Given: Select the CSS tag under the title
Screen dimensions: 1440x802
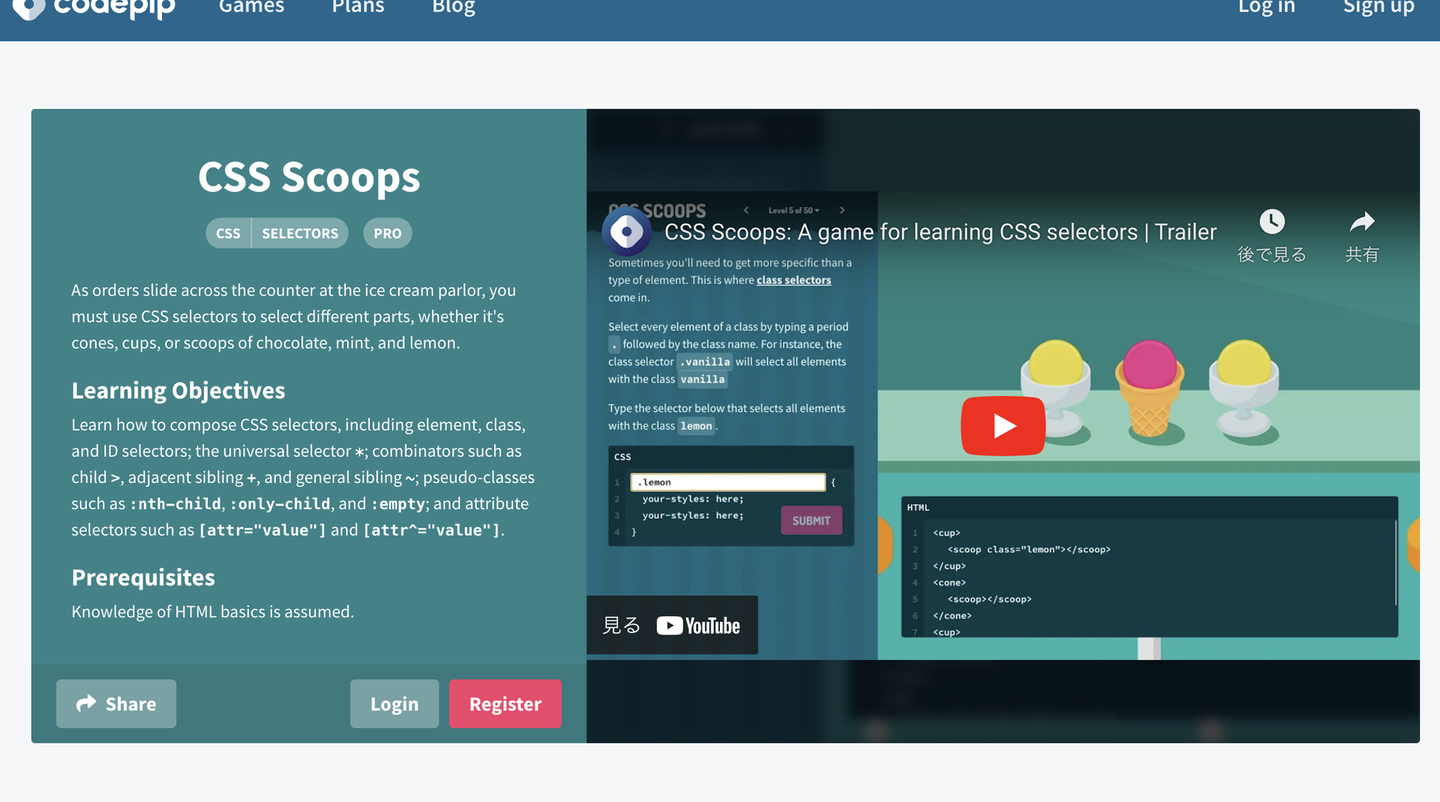Looking at the screenshot, I should pyautogui.click(x=229, y=233).
